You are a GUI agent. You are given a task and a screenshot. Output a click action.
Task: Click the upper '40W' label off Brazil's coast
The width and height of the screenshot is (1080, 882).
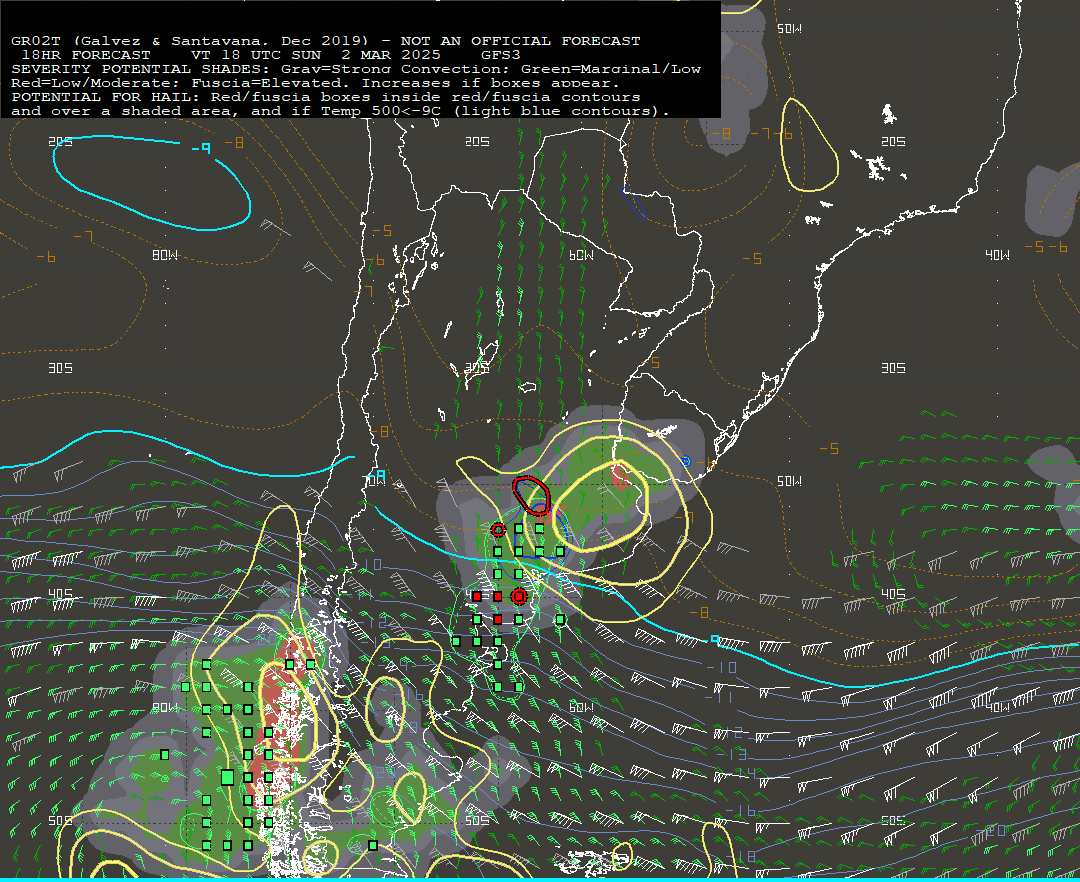tap(997, 255)
